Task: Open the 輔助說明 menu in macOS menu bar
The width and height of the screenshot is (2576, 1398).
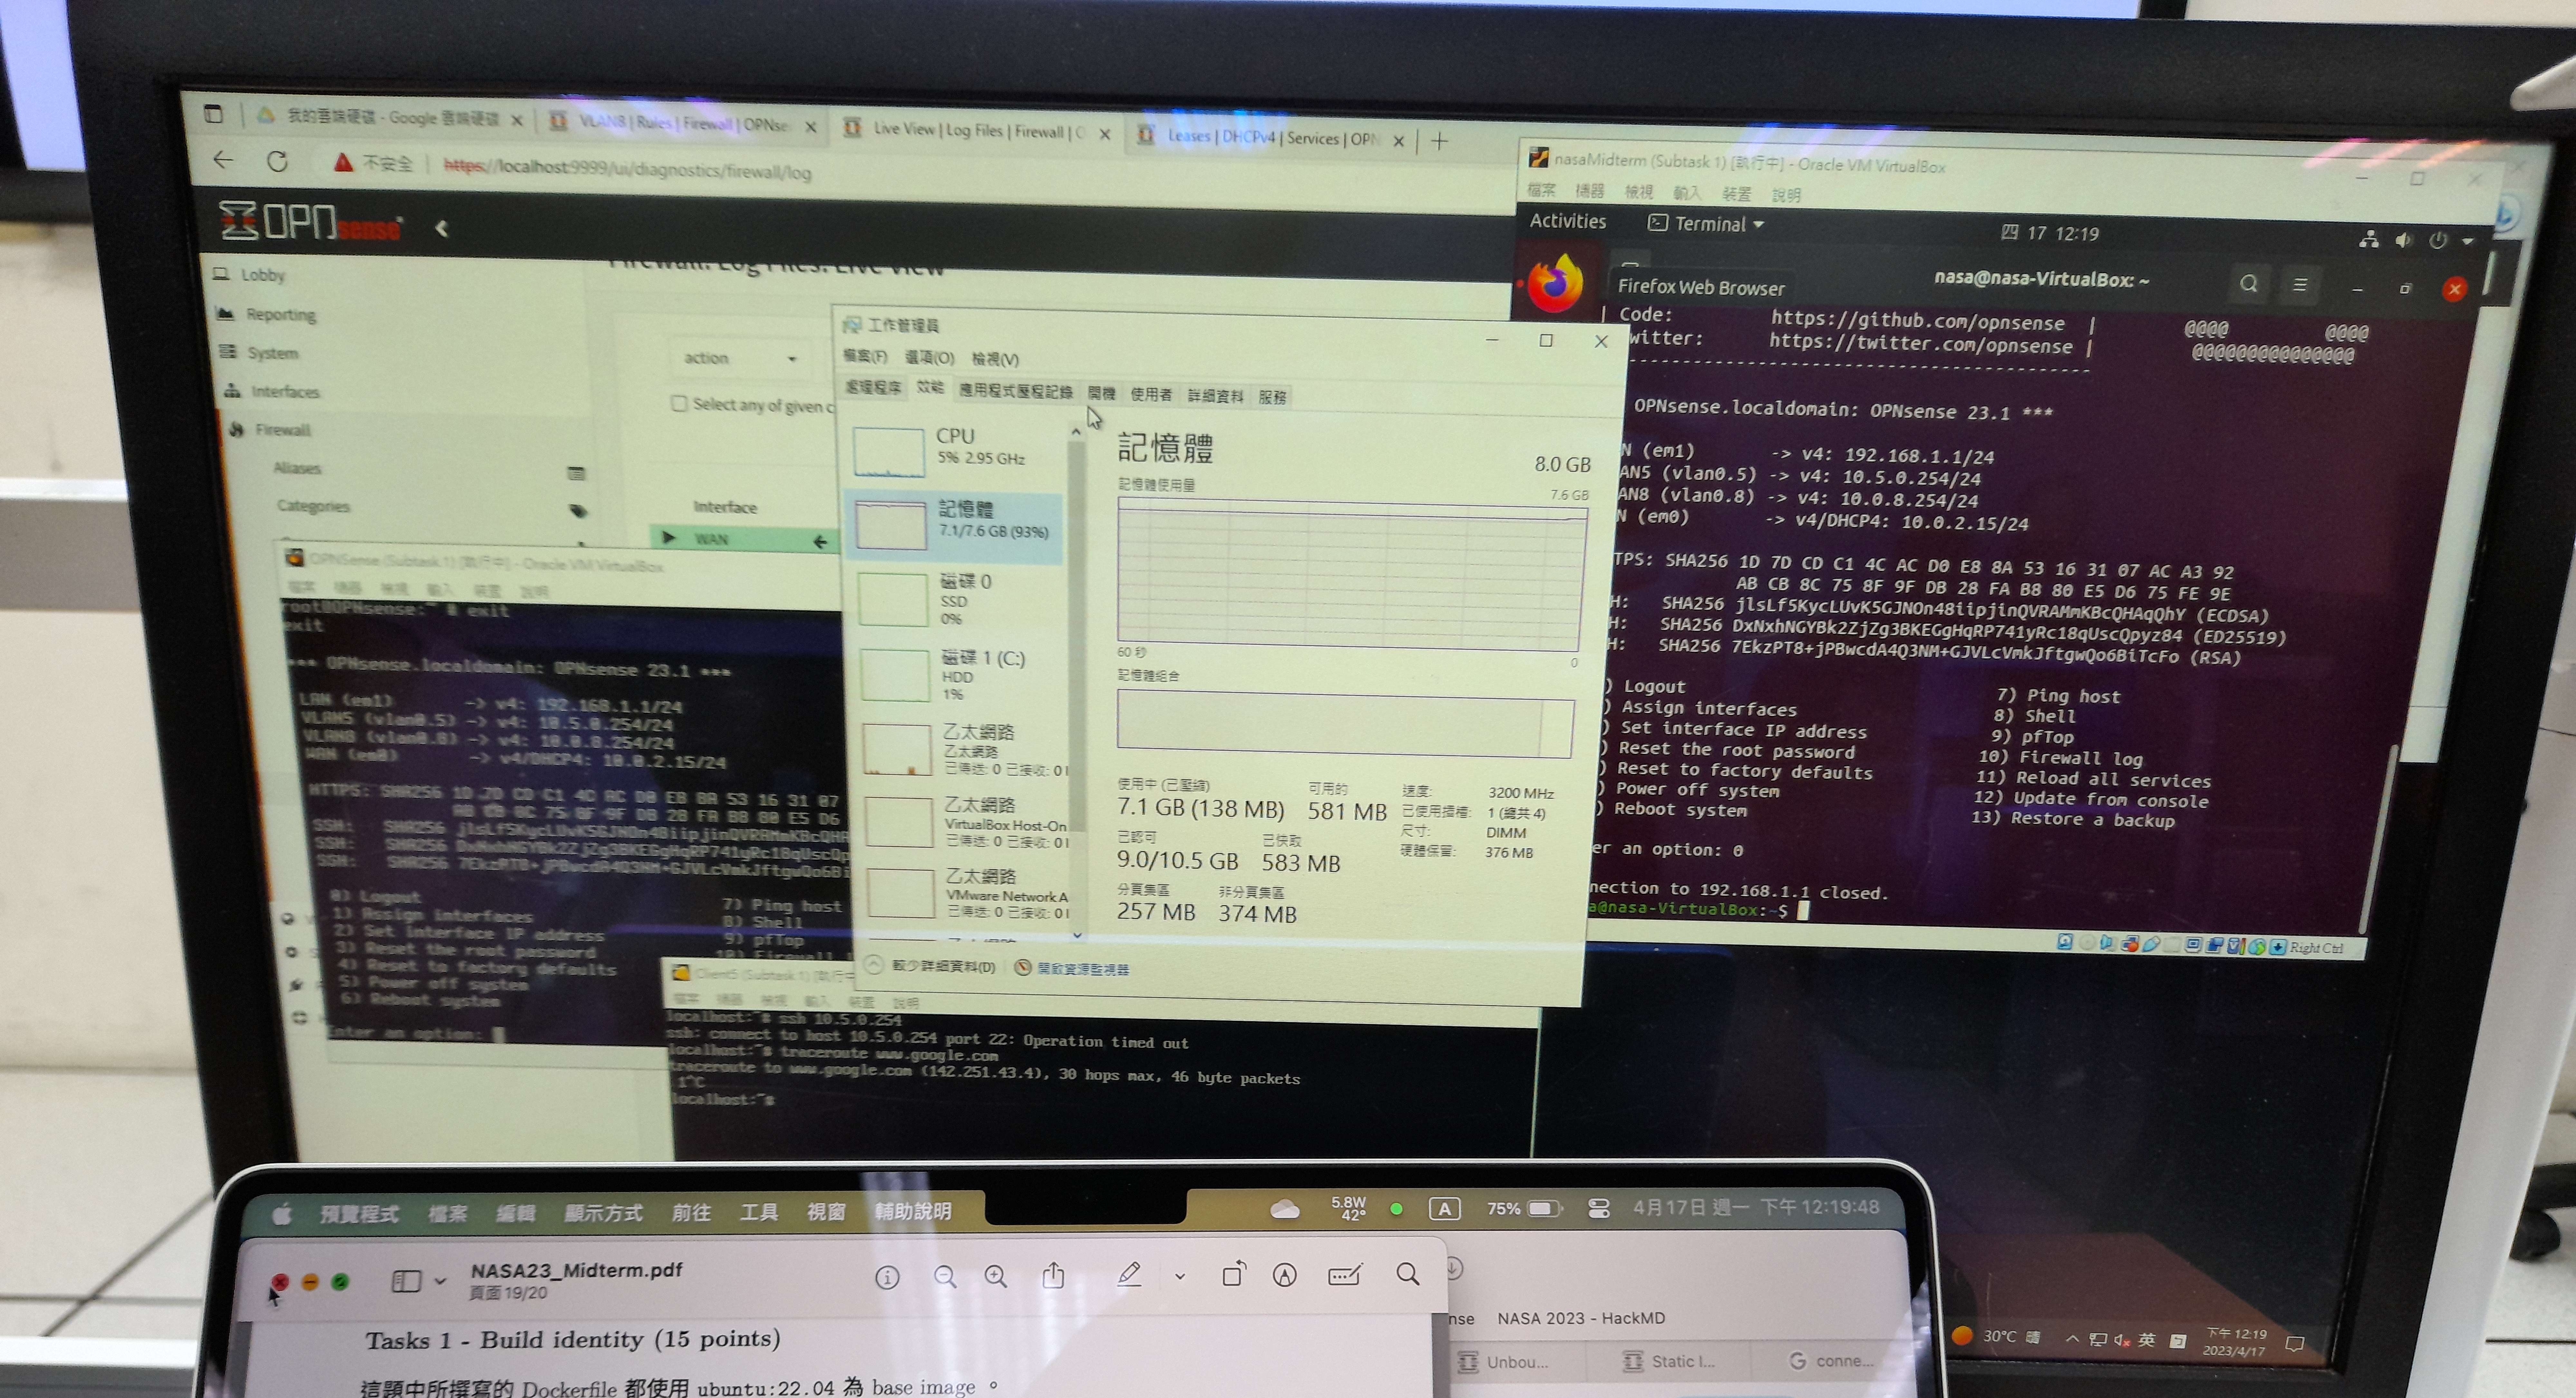Action: click(913, 1211)
